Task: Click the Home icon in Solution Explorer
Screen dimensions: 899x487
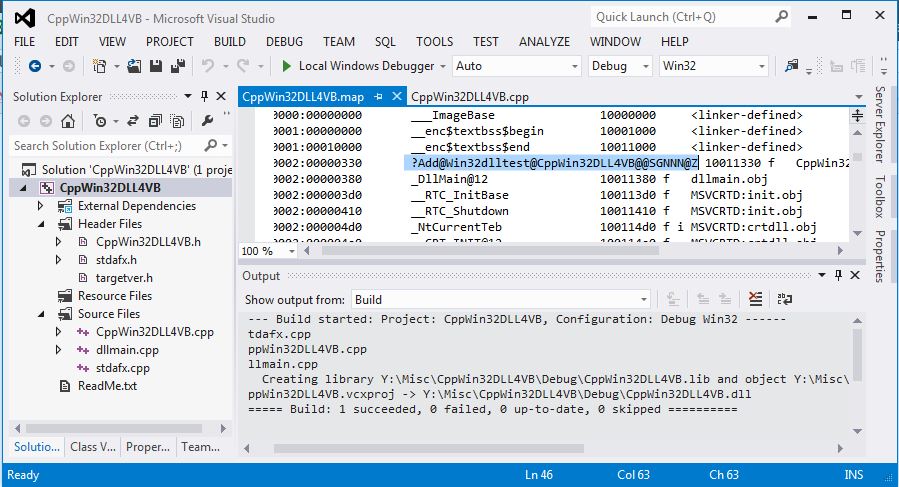Action: 68,121
